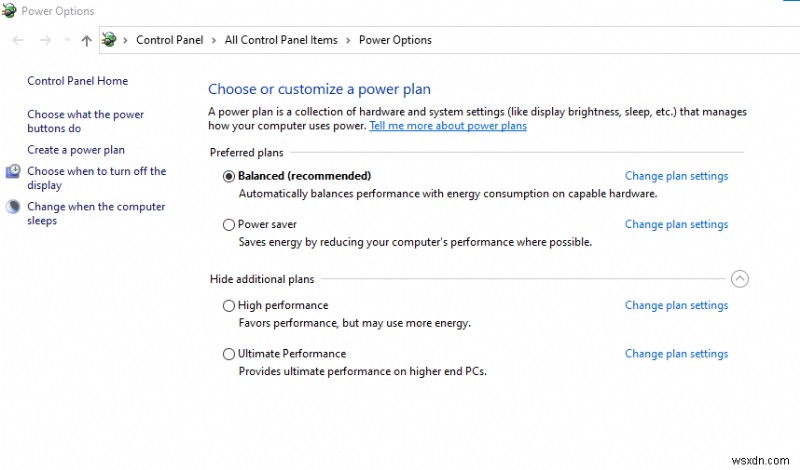This screenshot has height=470, width=800.
Task: Click the address bar Power Options icon
Action: pos(109,40)
